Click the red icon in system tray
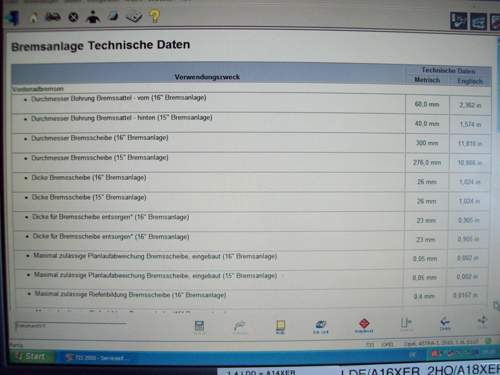 [435, 353]
